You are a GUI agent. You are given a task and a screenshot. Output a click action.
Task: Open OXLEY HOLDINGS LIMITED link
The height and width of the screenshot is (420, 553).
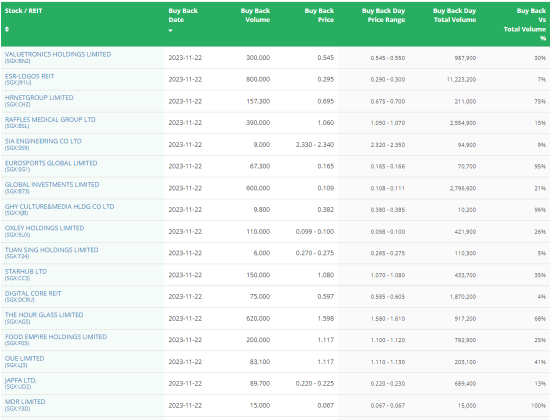(44, 228)
